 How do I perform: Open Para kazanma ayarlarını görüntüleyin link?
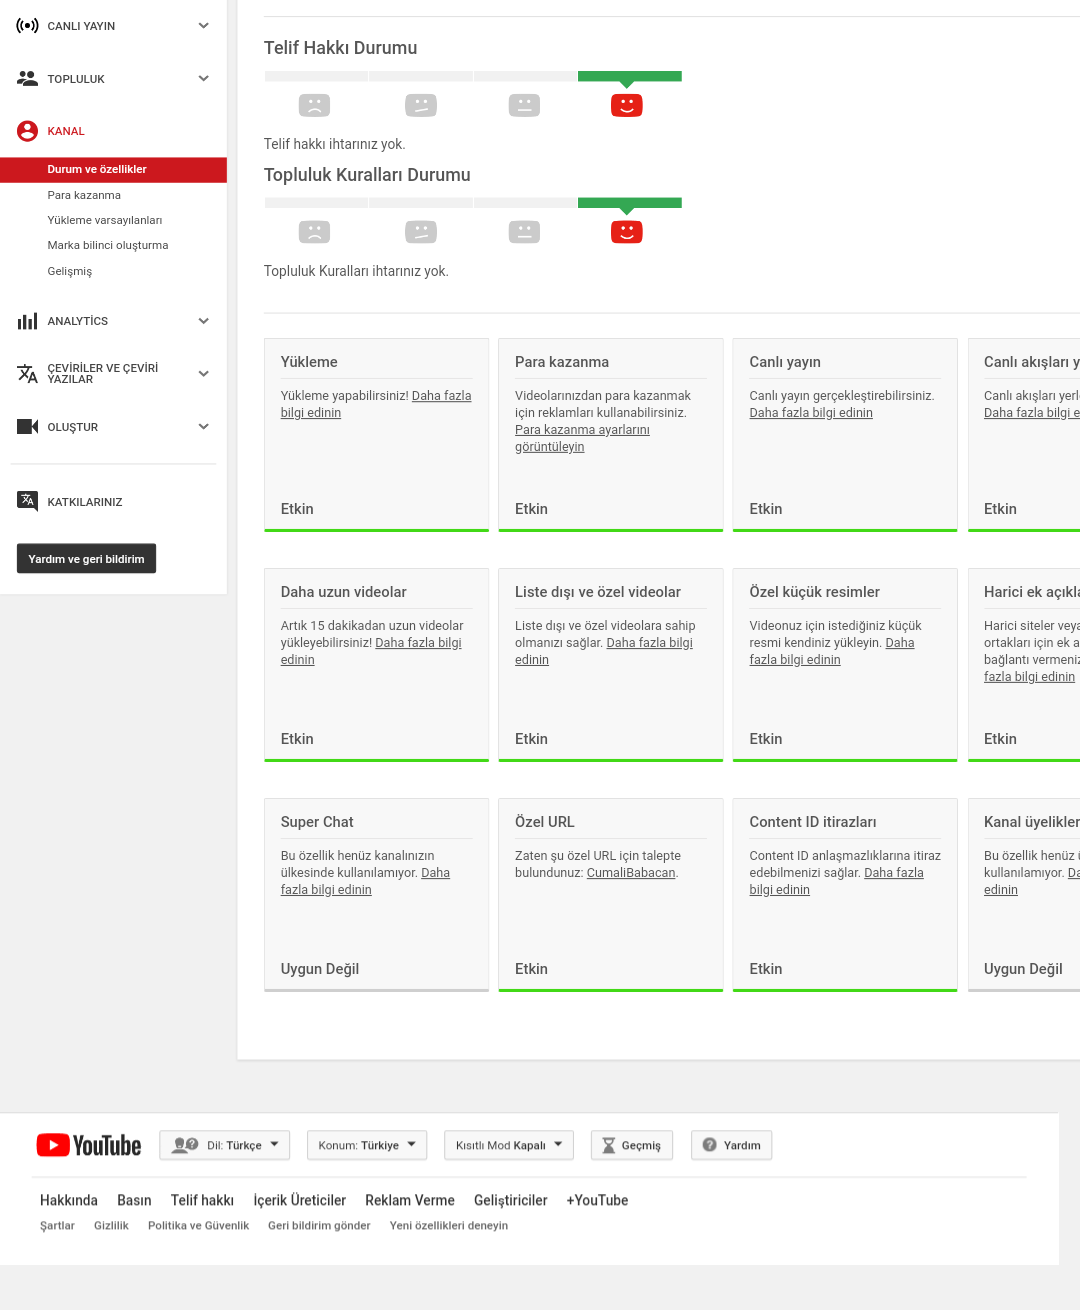582,438
